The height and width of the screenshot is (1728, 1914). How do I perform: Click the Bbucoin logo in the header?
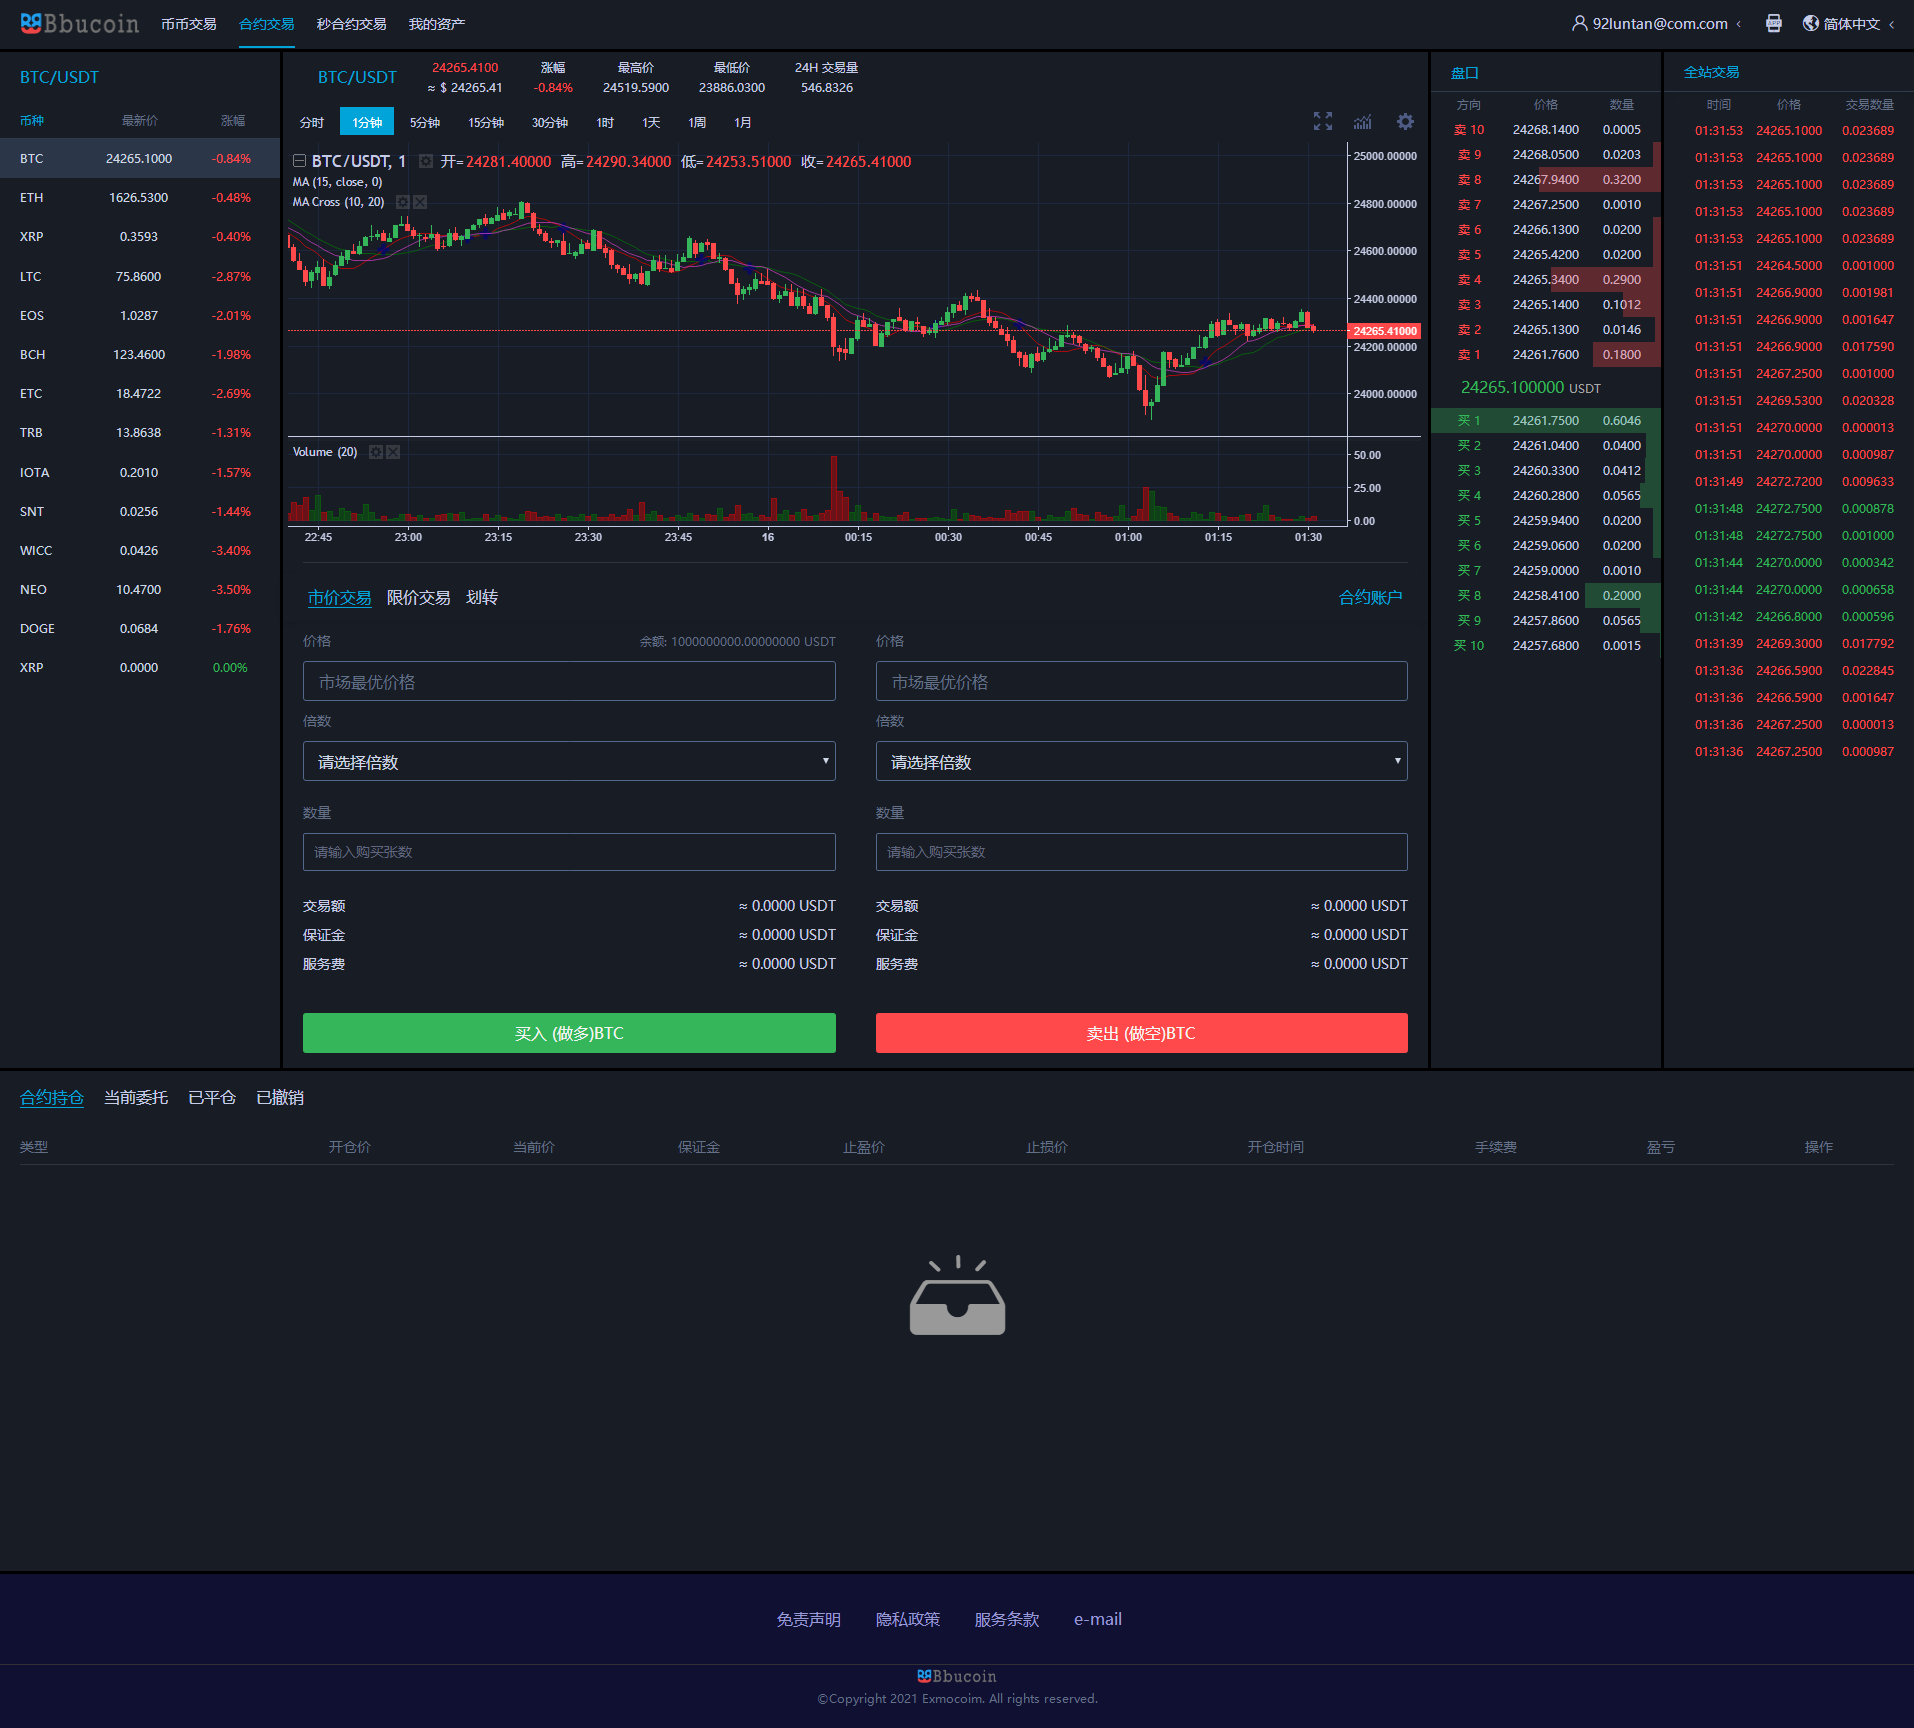80,23
